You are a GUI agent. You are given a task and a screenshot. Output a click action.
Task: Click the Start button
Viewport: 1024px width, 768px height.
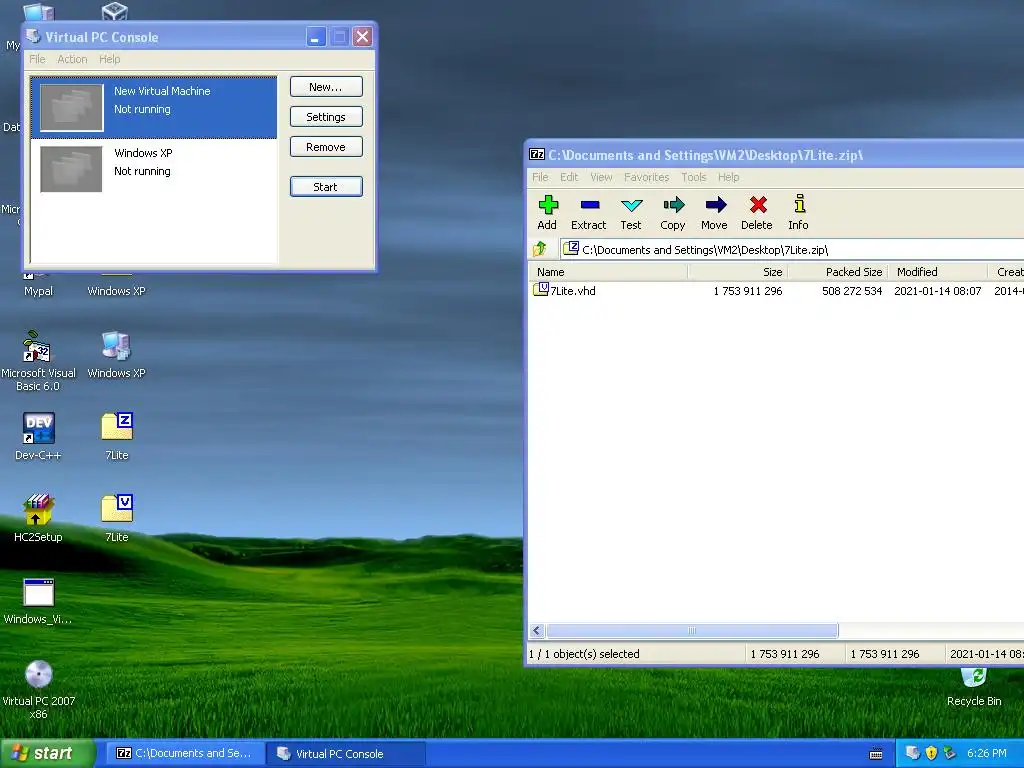47,753
